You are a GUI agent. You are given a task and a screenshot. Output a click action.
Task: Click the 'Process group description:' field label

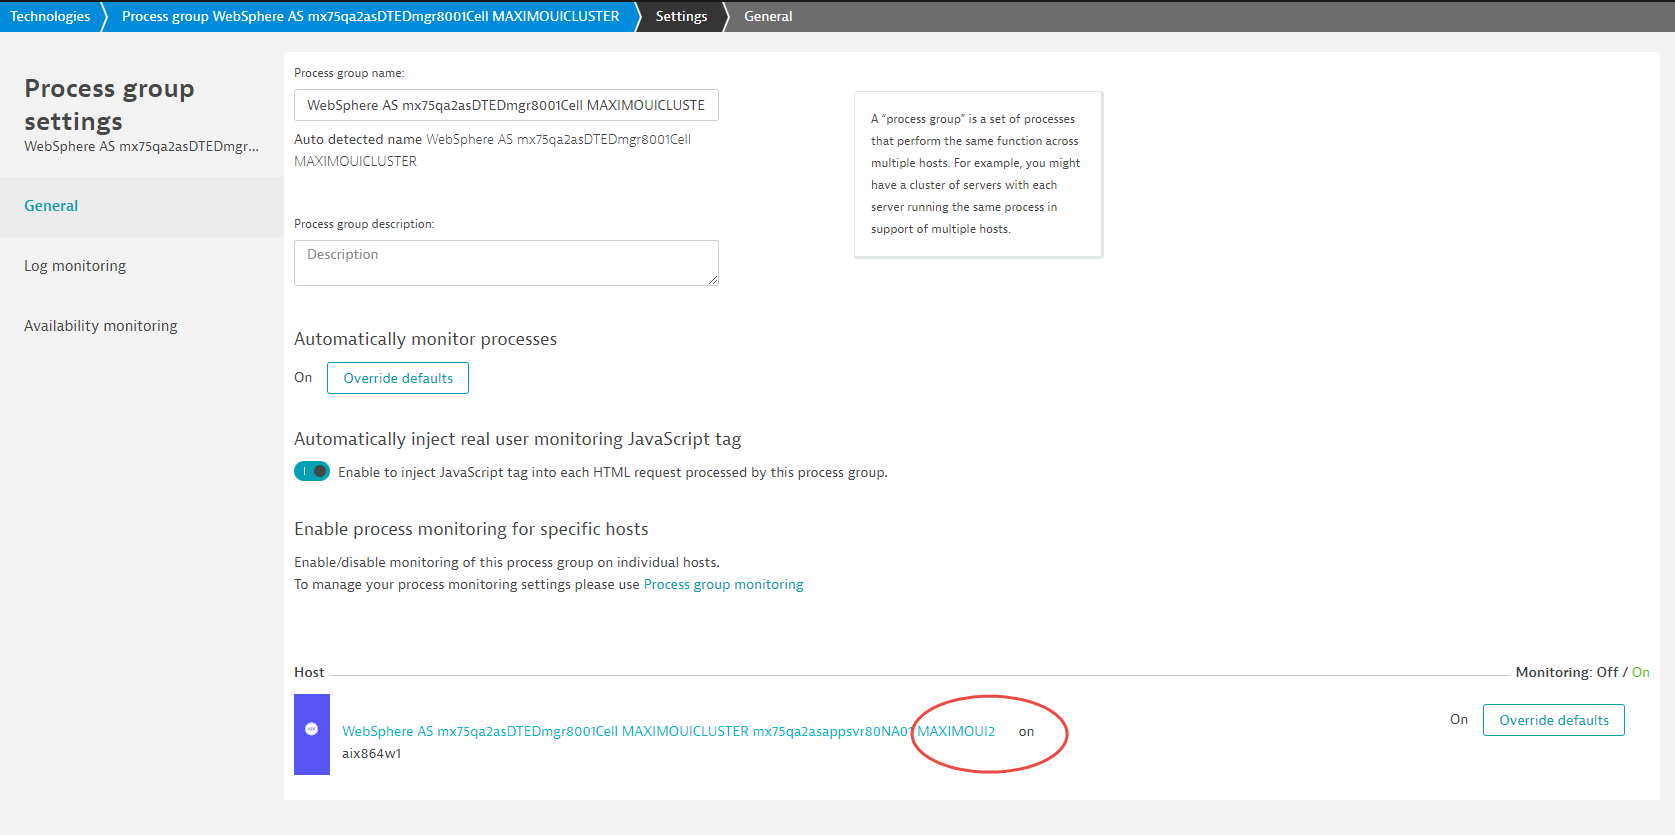click(x=364, y=224)
